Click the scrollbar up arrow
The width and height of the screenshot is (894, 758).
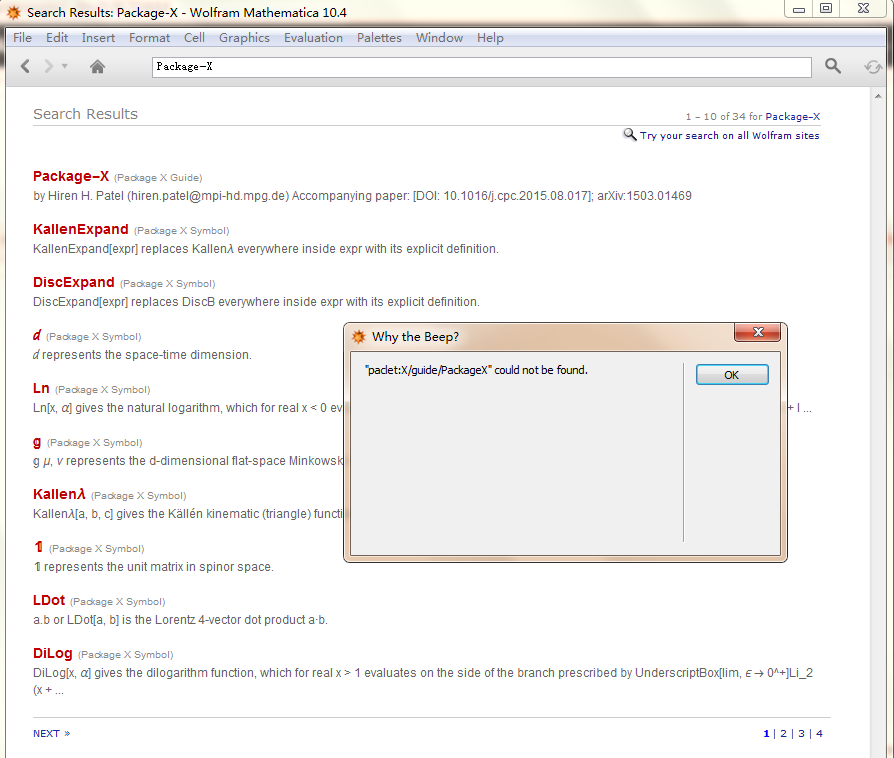(878, 95)
